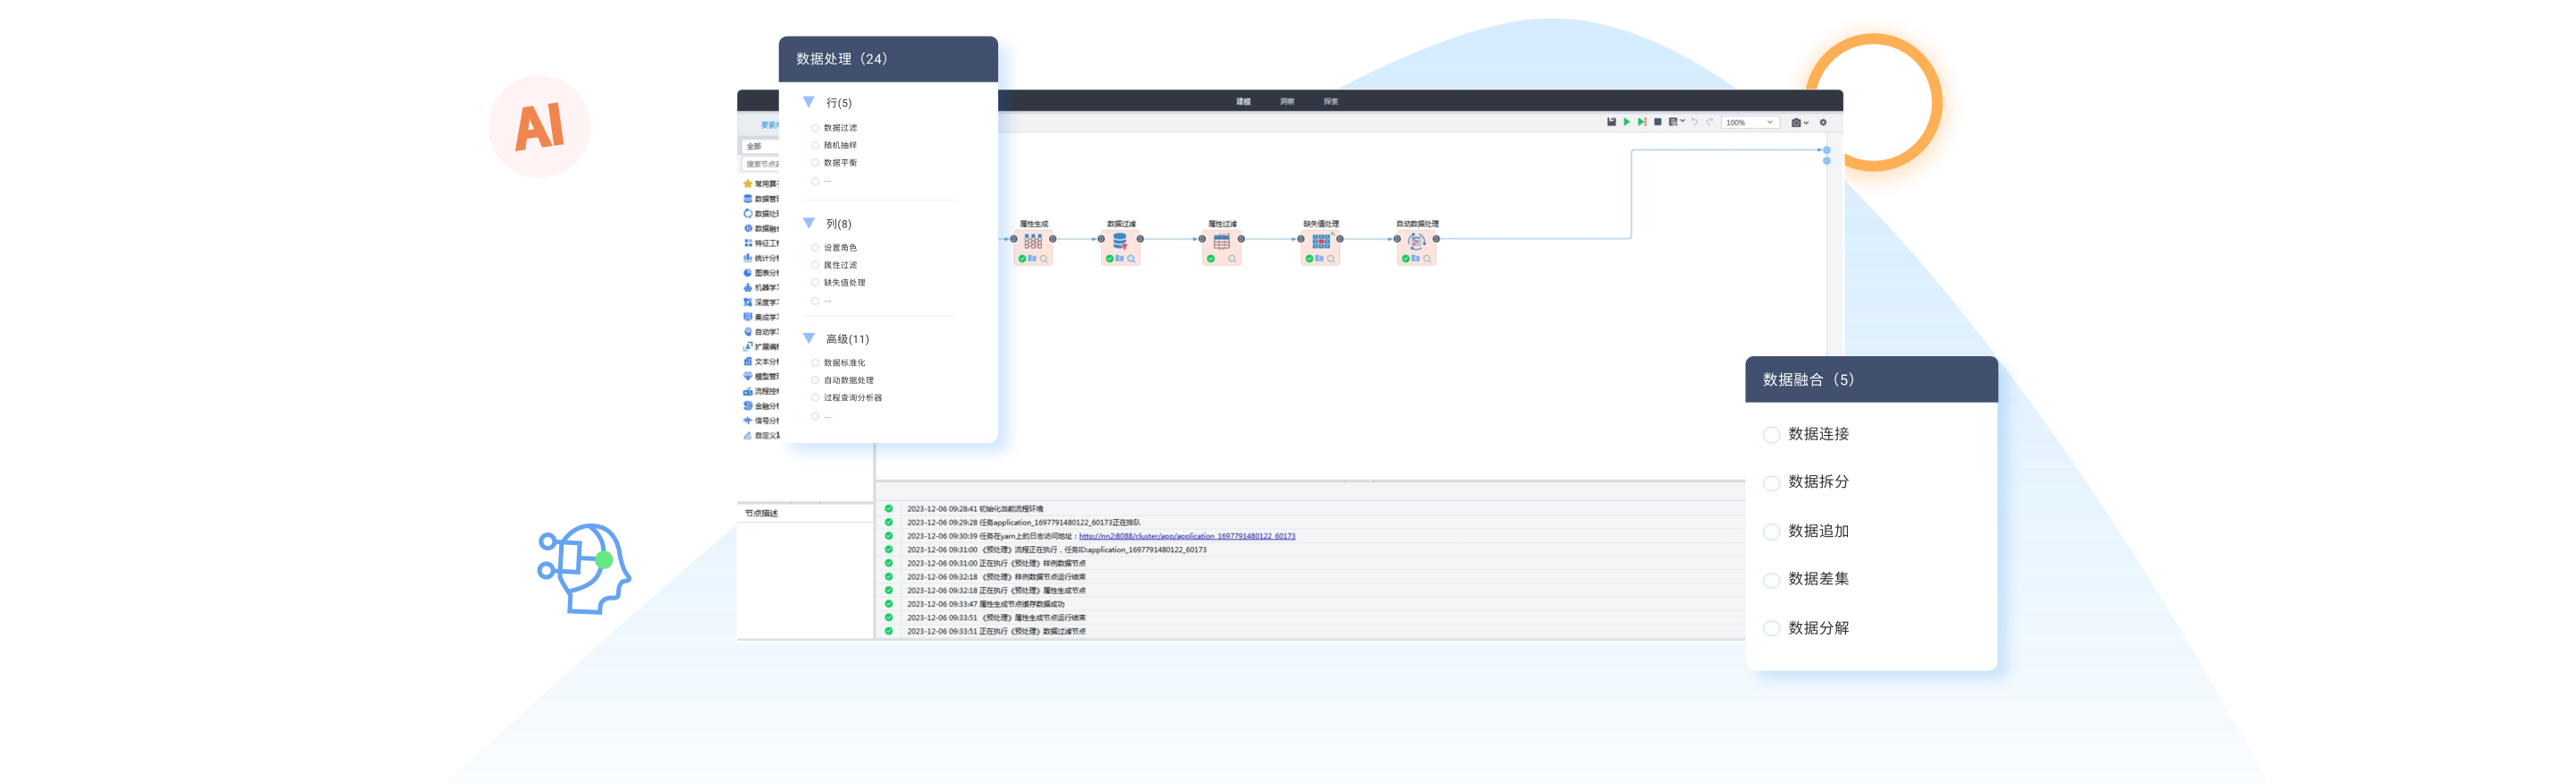Switch to the 洞察 tab
The width and height of the screenshot is (2576, 784).
pyautogui.click(x=1287, y=101)
